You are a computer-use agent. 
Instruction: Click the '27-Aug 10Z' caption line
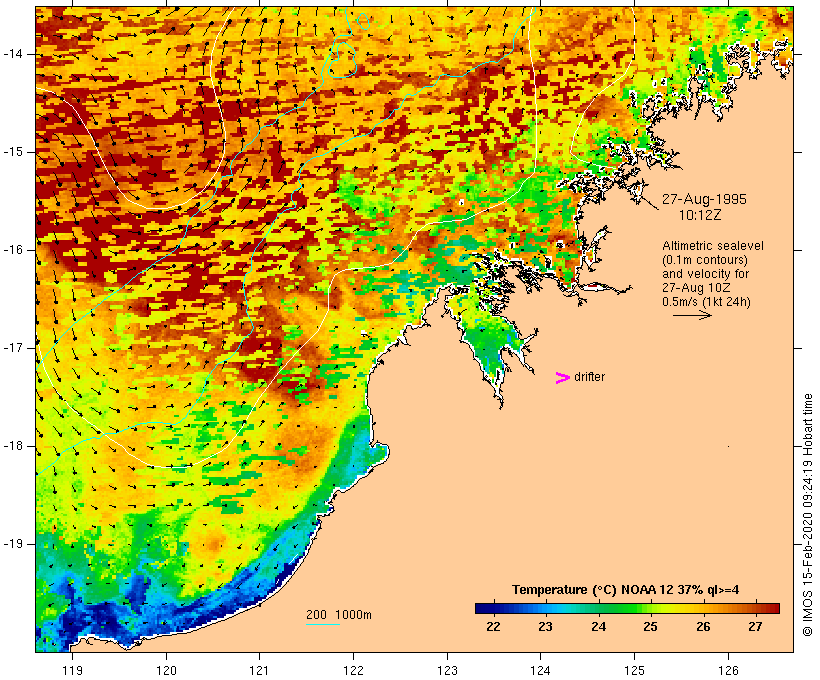pyautogui.click(x=696, y=288)
